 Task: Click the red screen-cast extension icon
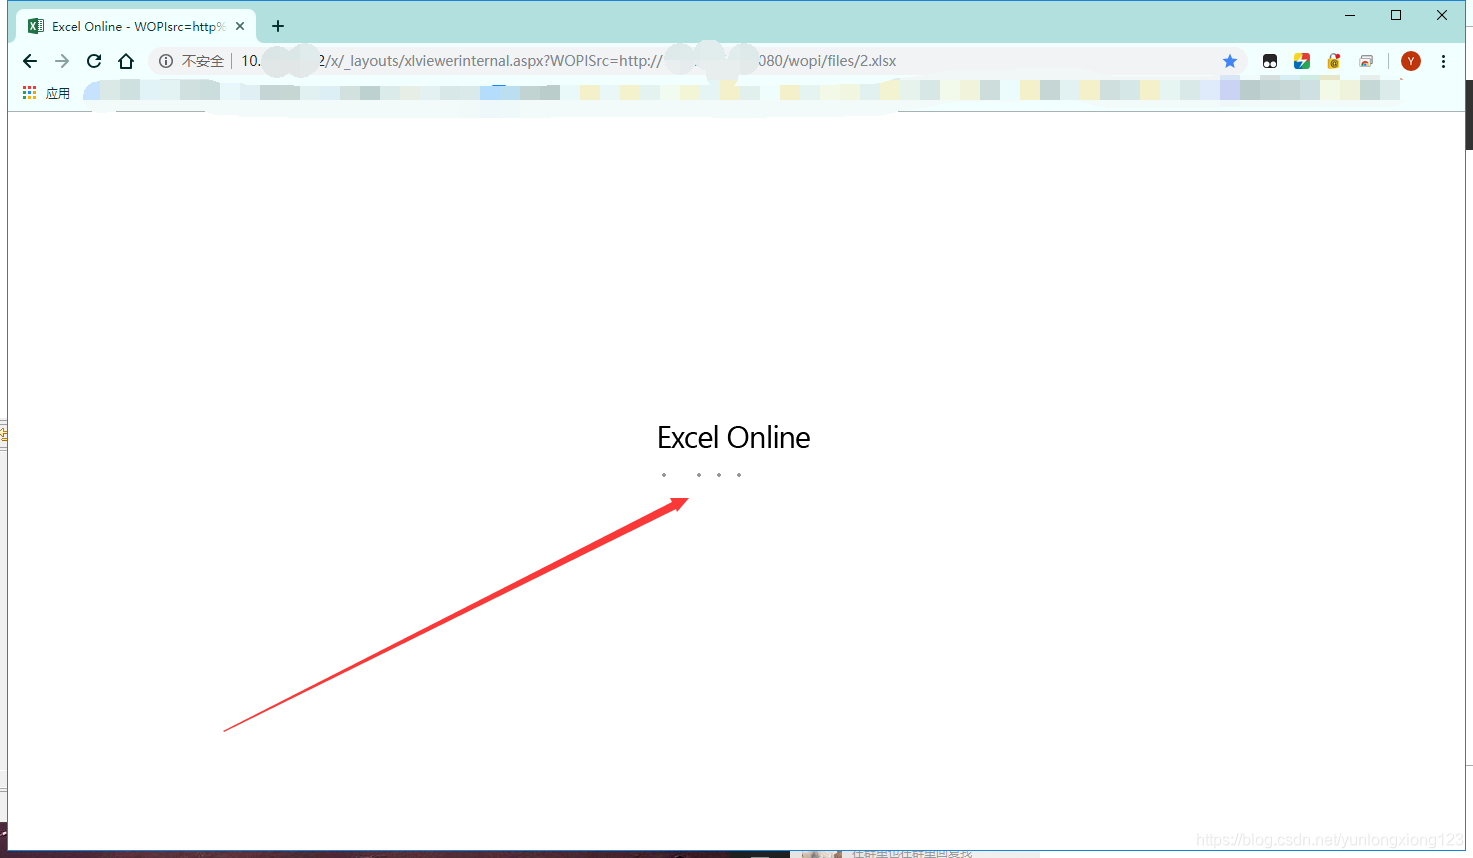click(1366, 61)
